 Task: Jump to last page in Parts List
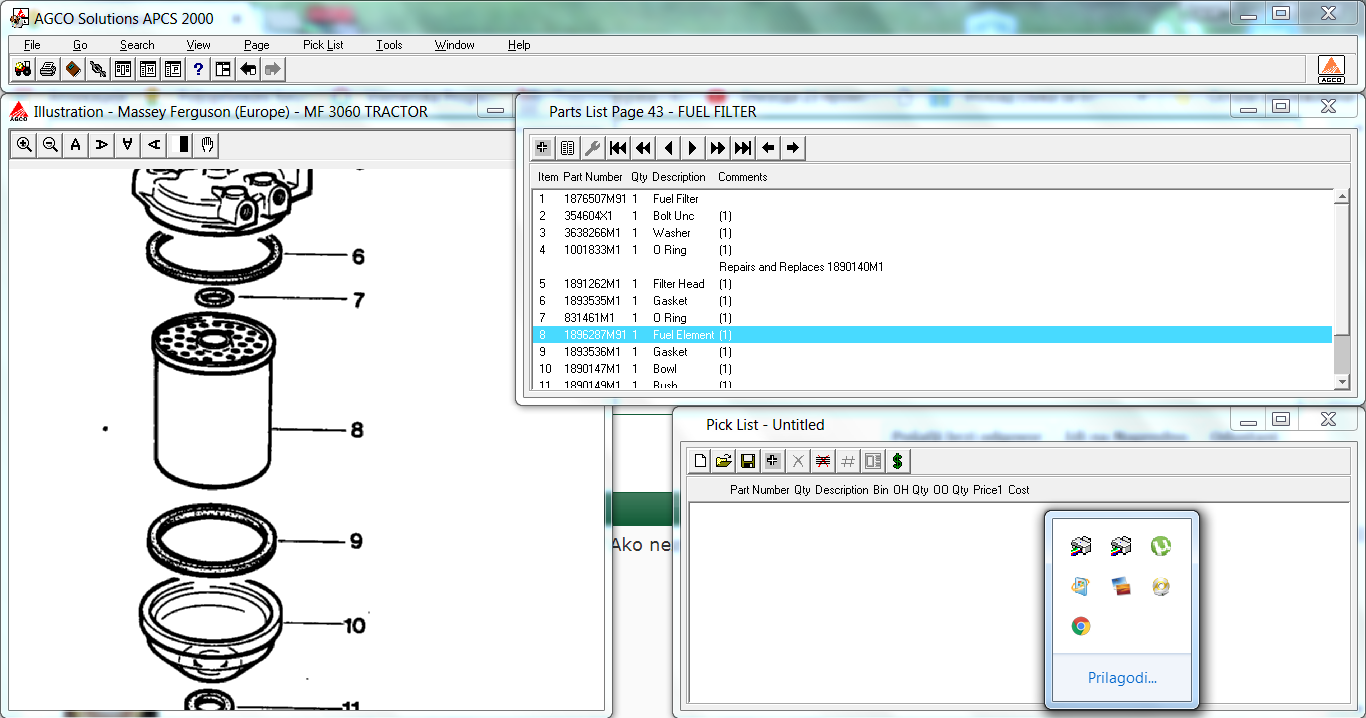tap(742, 148)
